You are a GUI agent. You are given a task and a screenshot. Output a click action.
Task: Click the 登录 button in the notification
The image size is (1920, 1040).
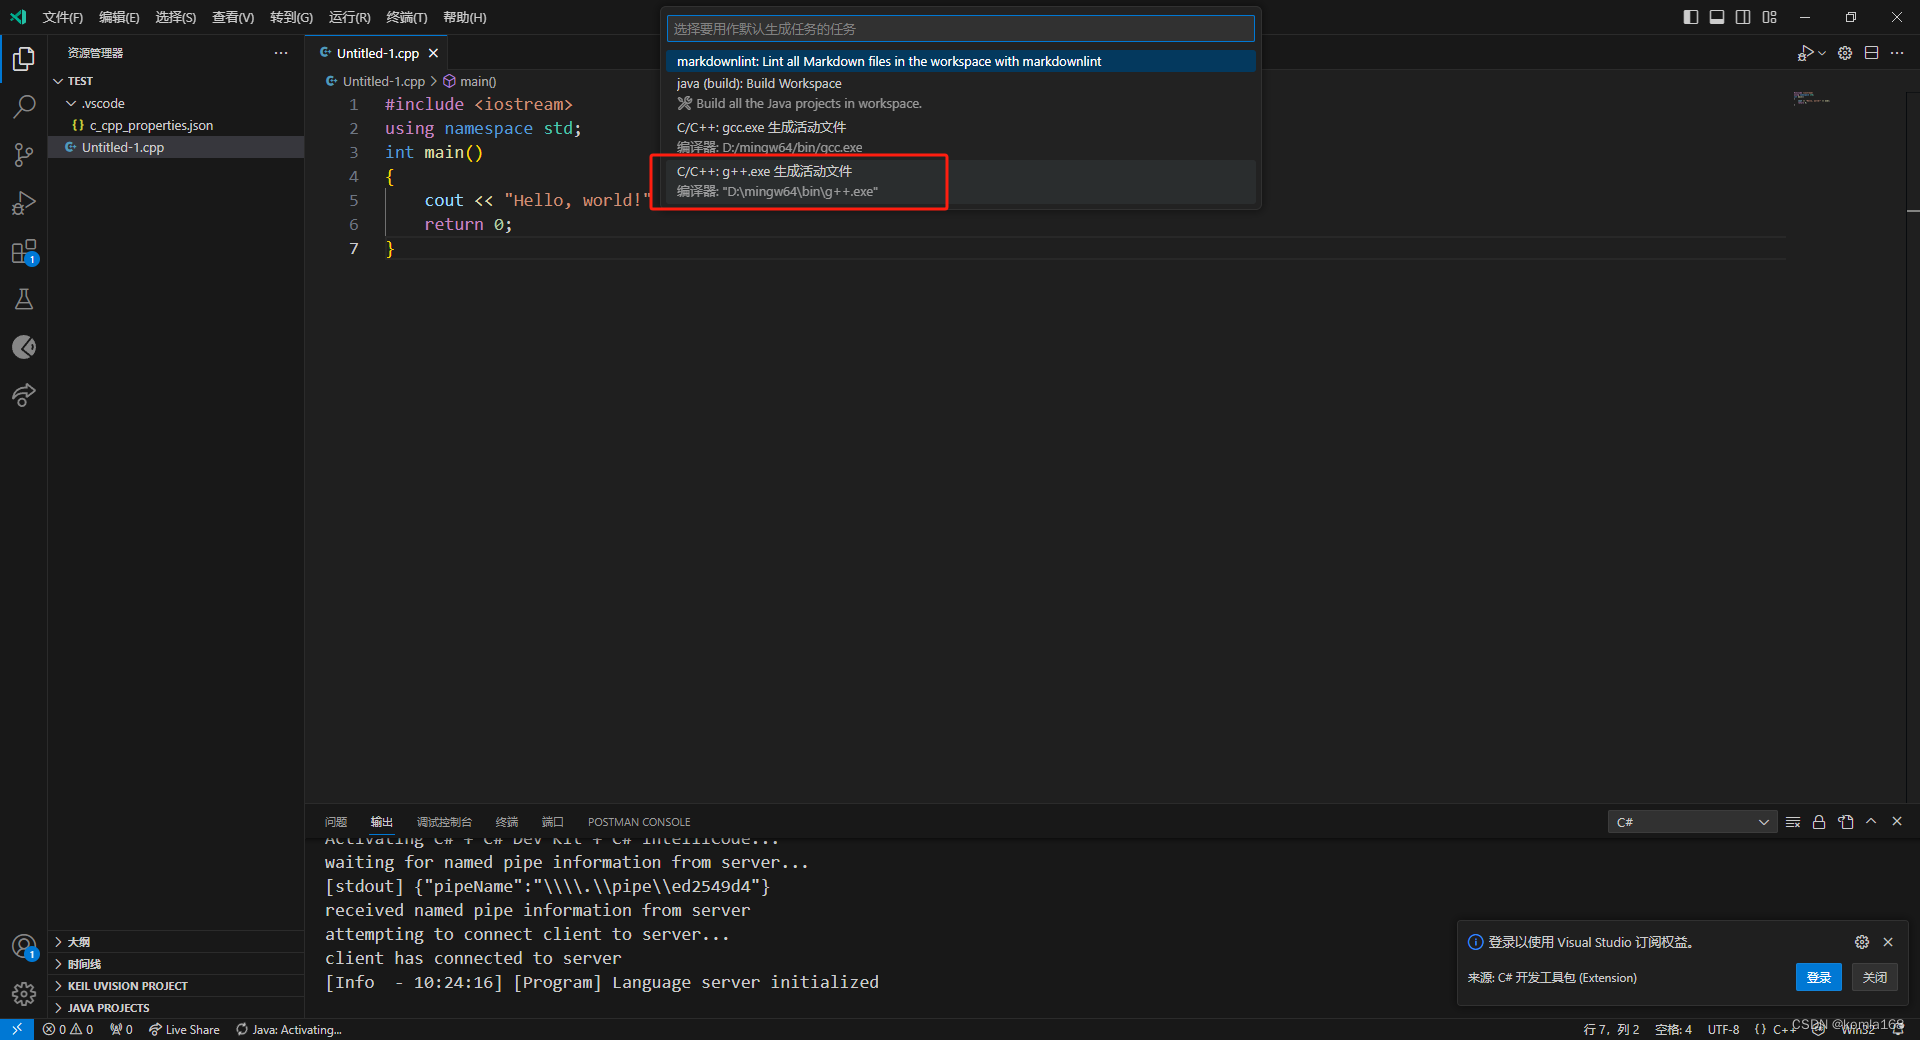(x=1818, y=977)
